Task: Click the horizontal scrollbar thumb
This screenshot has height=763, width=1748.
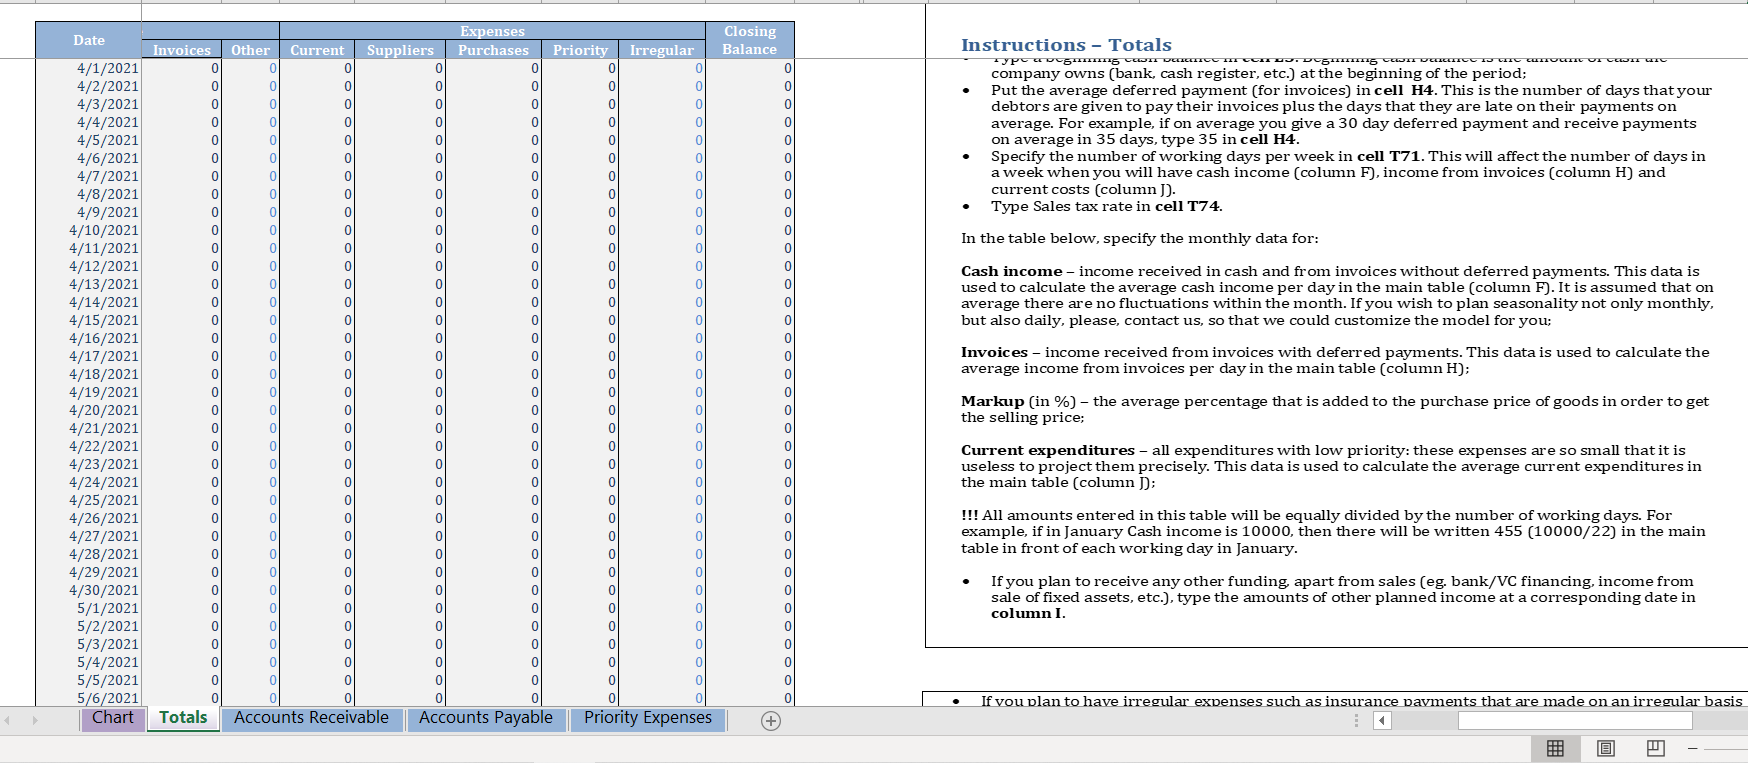Action: [1575, 720]
